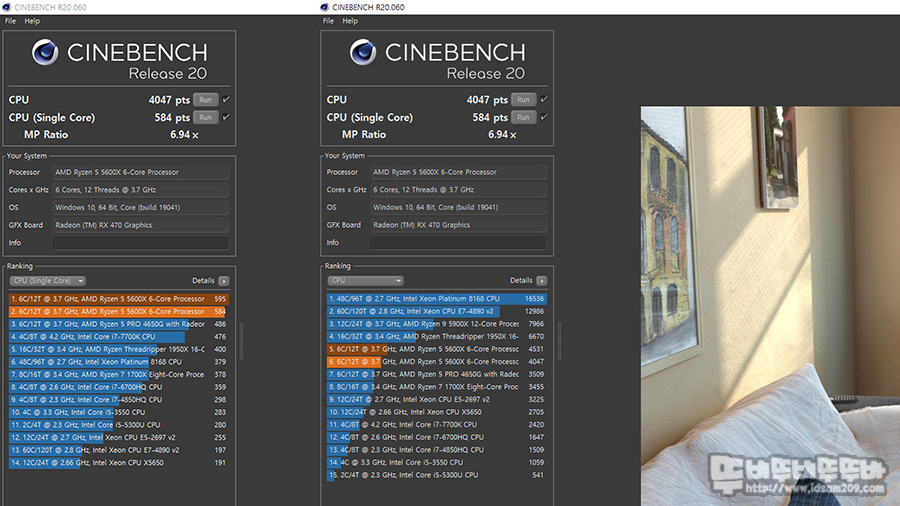900x506 pixels.
Task: Click Cinebench logo in left window
Action: [x=45, y=52]
